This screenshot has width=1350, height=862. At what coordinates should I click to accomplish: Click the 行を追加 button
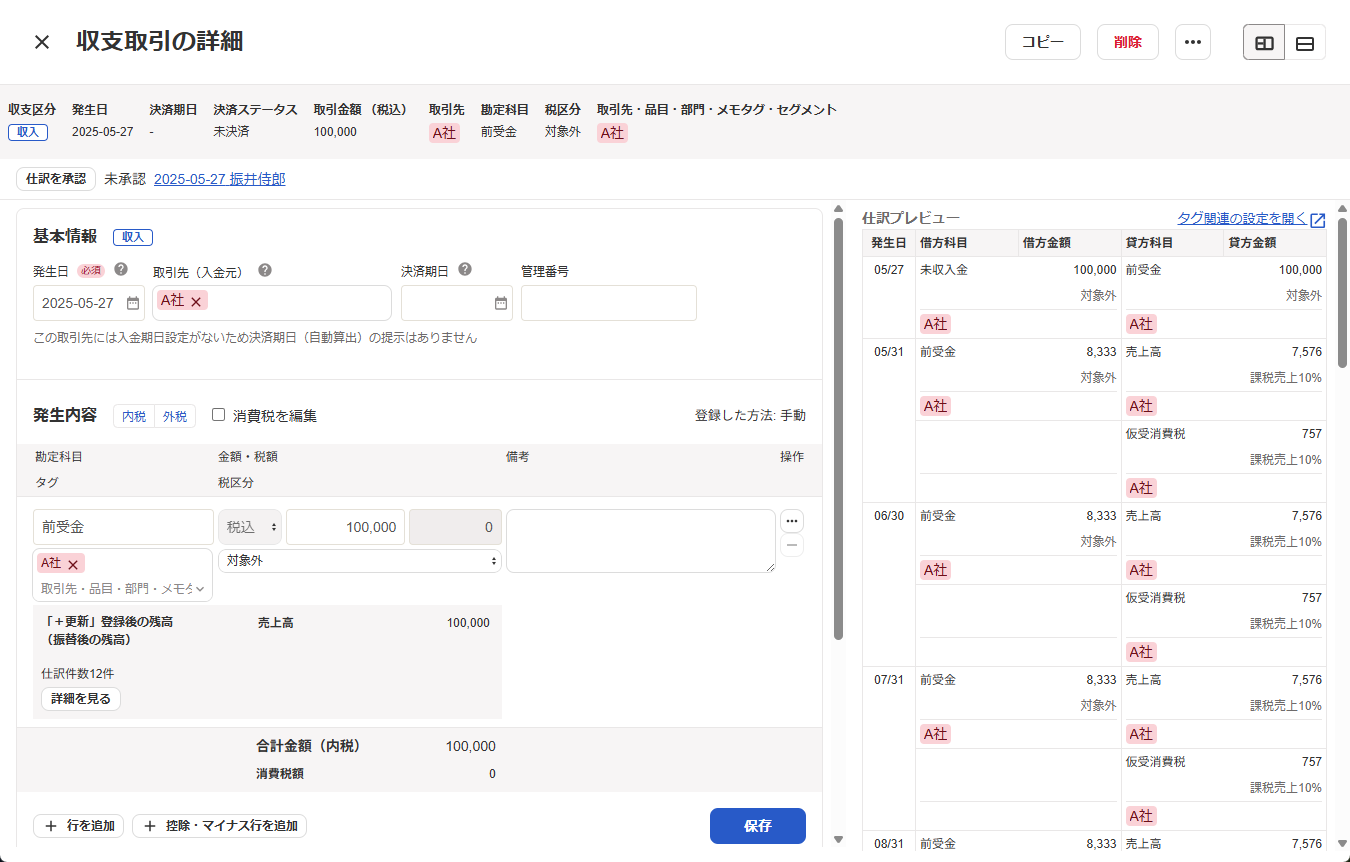79,826
